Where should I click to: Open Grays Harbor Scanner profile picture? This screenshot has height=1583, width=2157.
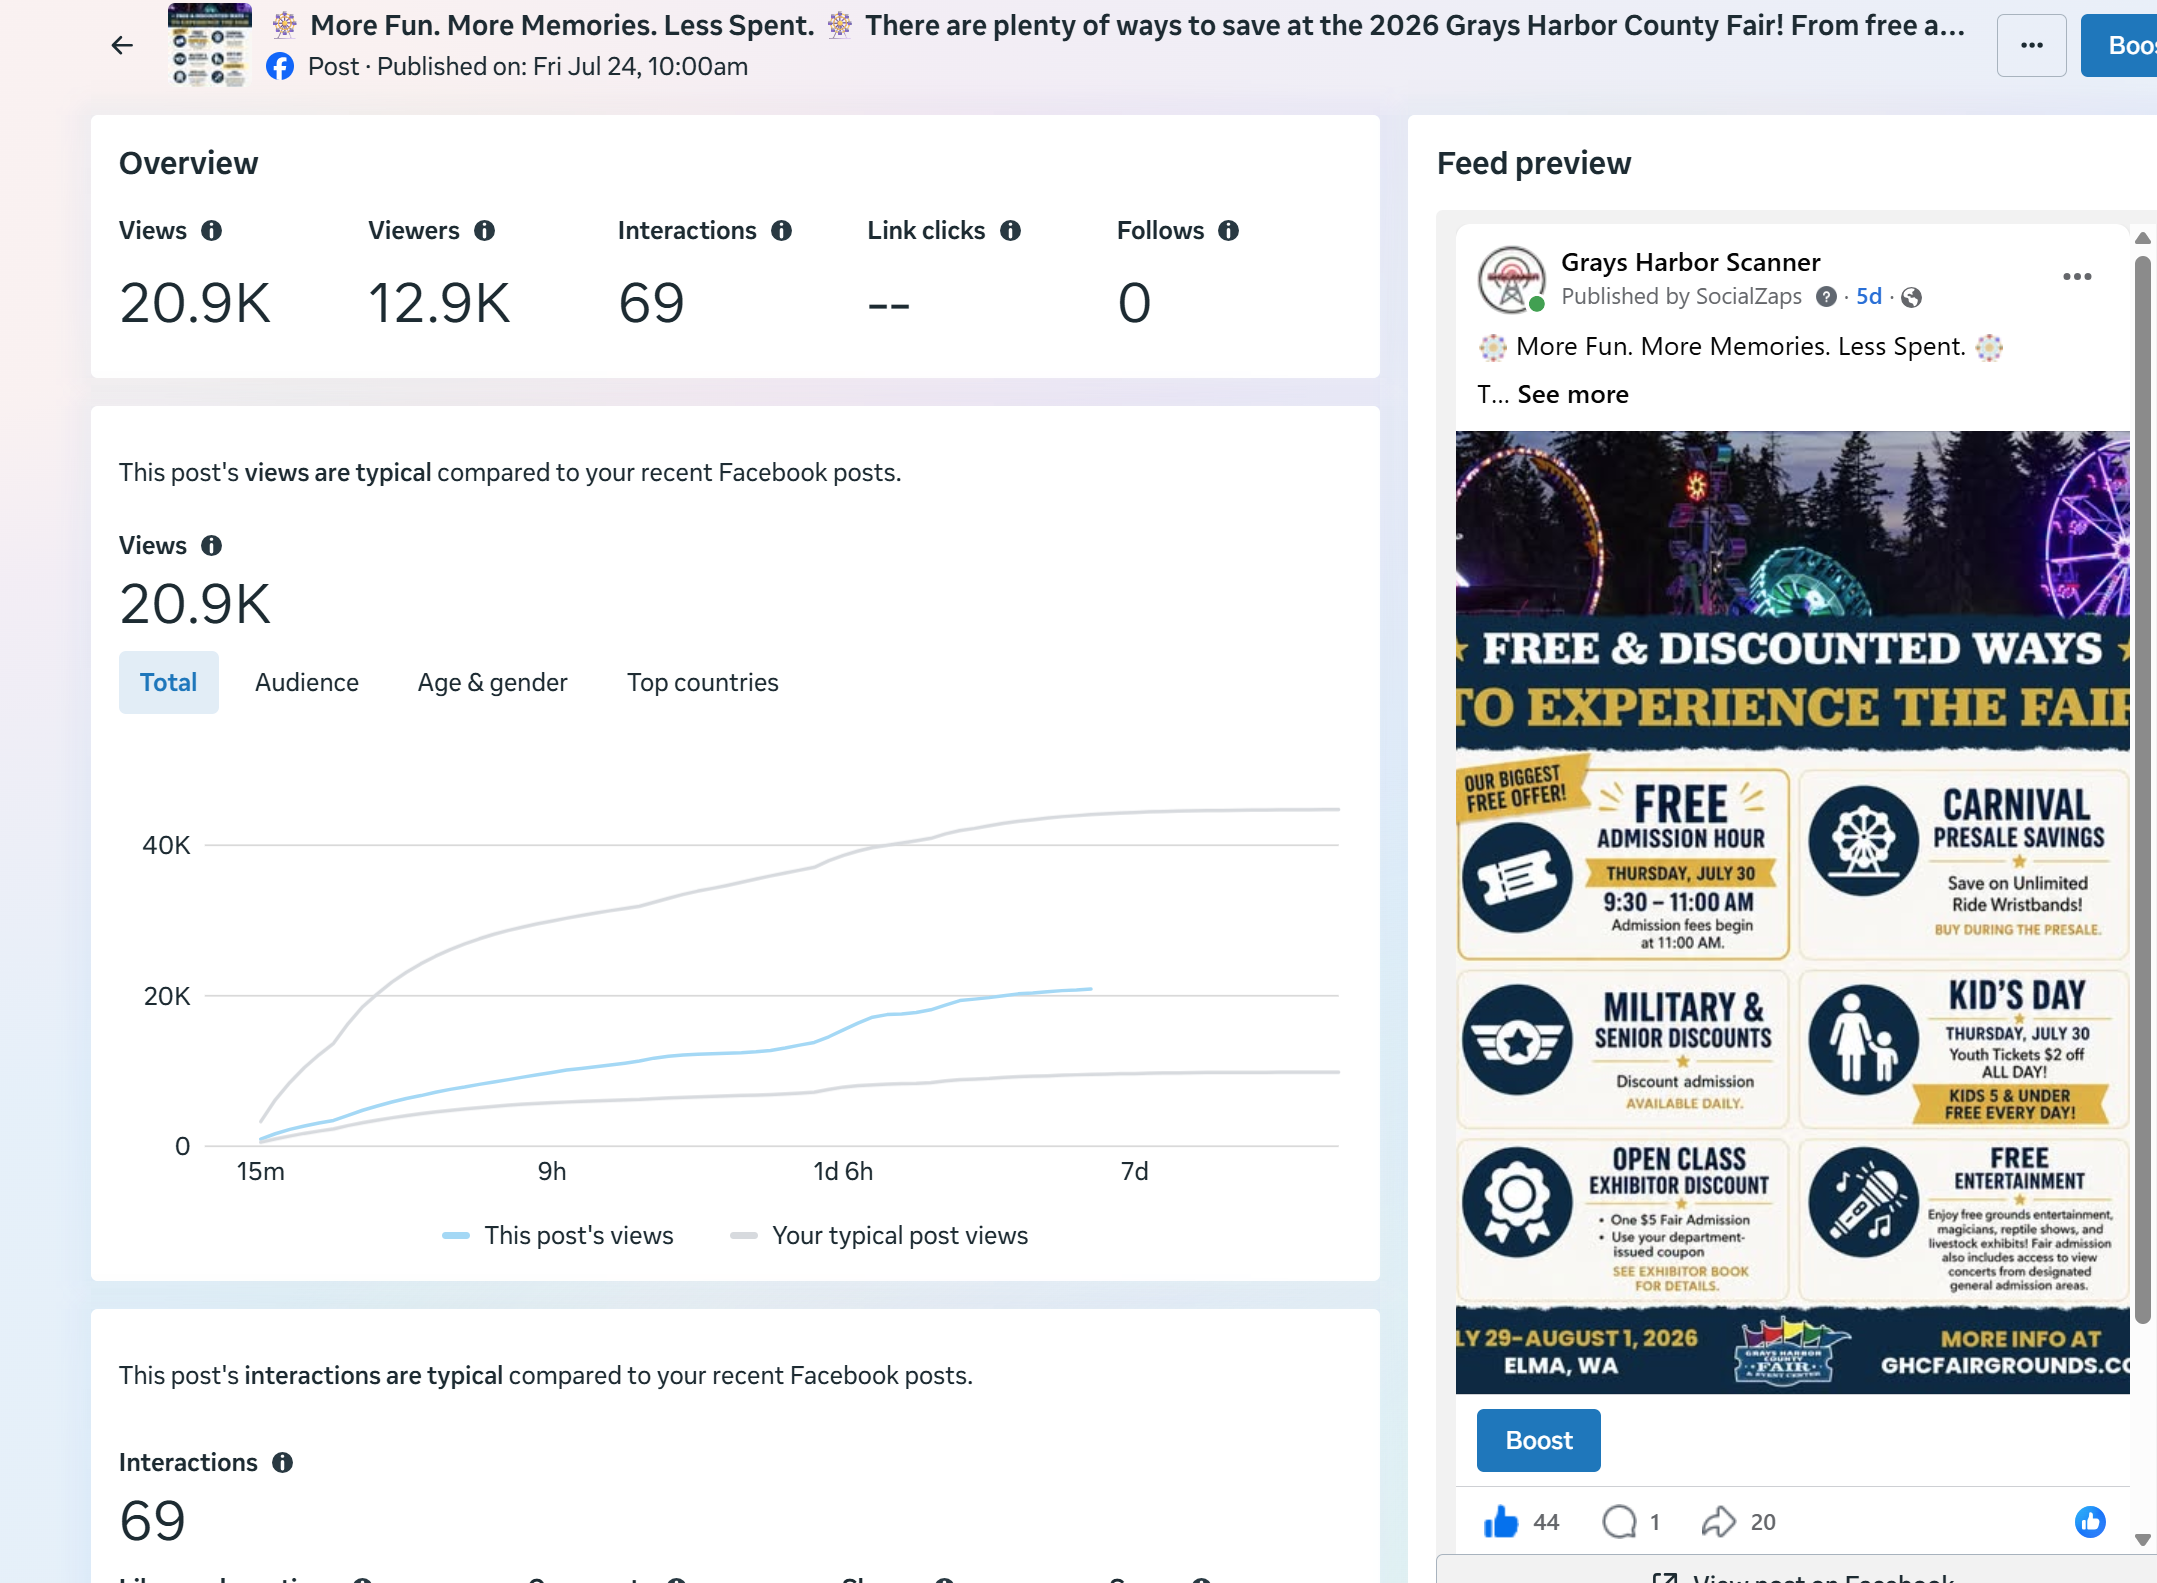[1512, 280]
